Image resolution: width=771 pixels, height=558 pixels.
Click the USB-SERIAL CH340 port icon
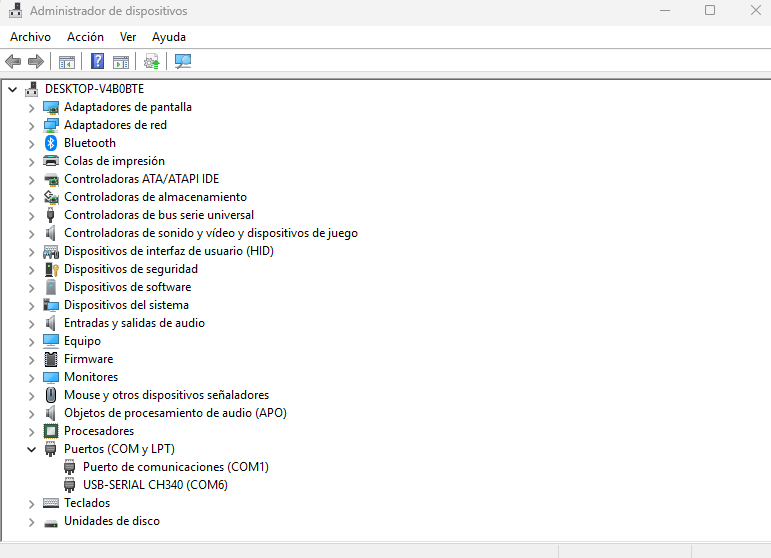pos(69,485)
